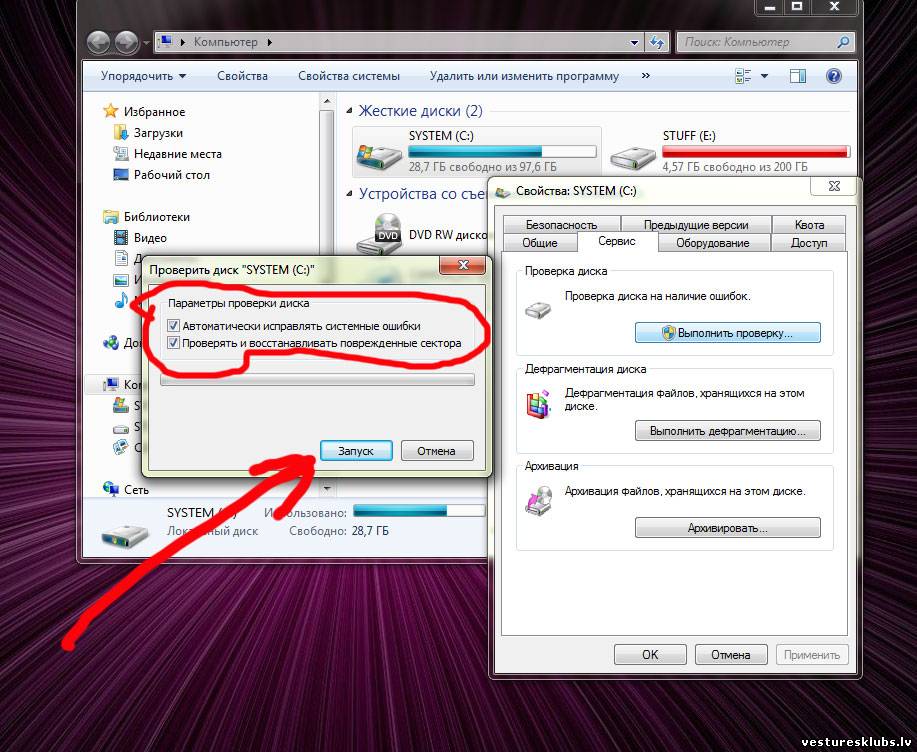Click the change view icon in the toolbar
Image resolution: width=917 pixels, height=752 pixels.
(743, 76)
